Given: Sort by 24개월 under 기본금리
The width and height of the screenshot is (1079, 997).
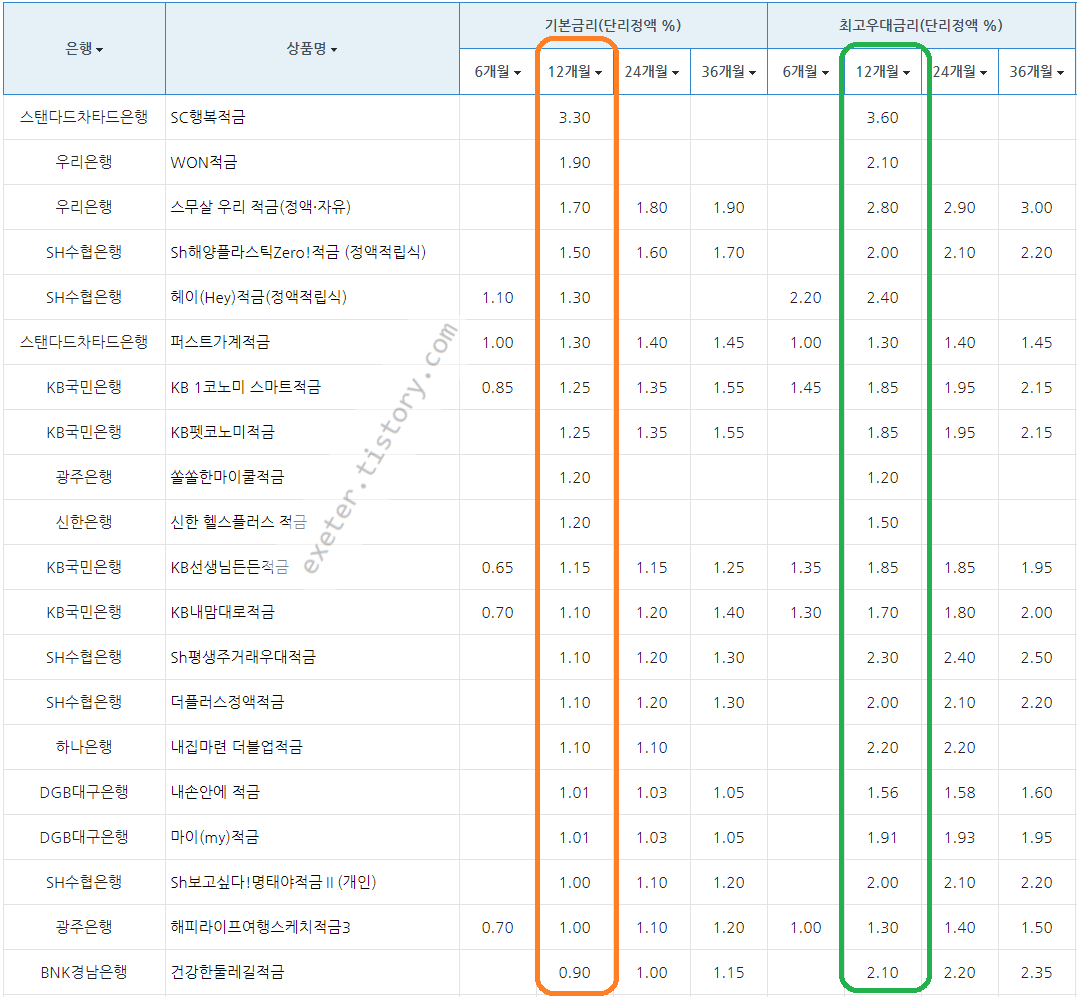Looking at the screenshot, I should pos(652,72).
